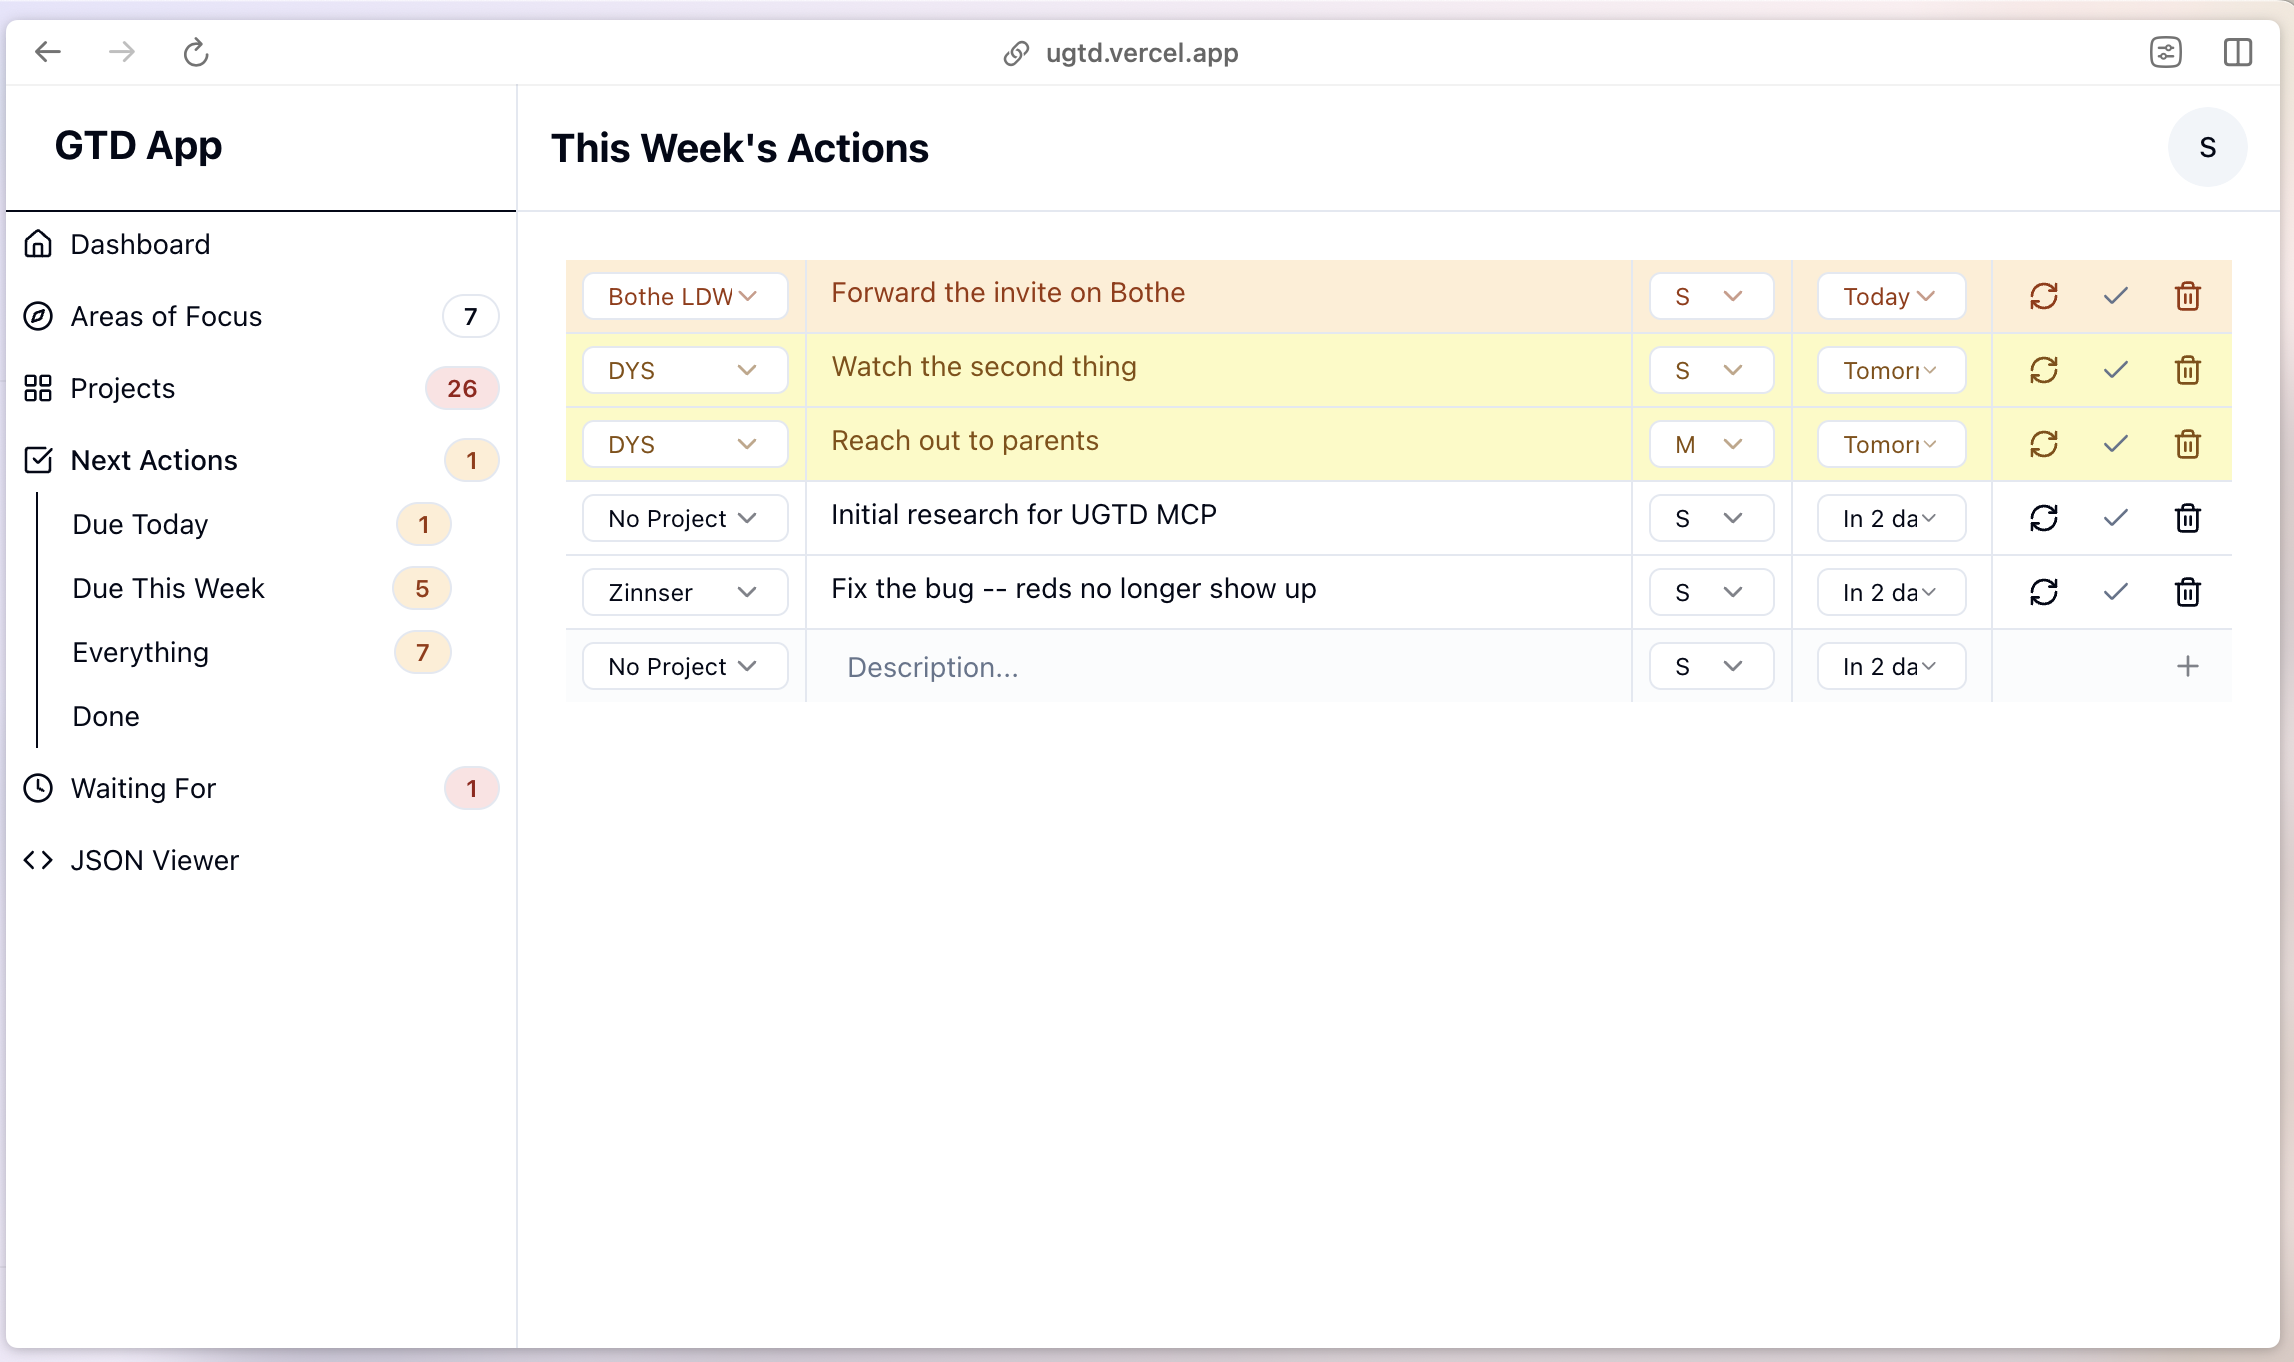Open the Zinnser project selector
This screenshot has width=2294, height=1362.
pyautogui.click(x=684, y=592)
